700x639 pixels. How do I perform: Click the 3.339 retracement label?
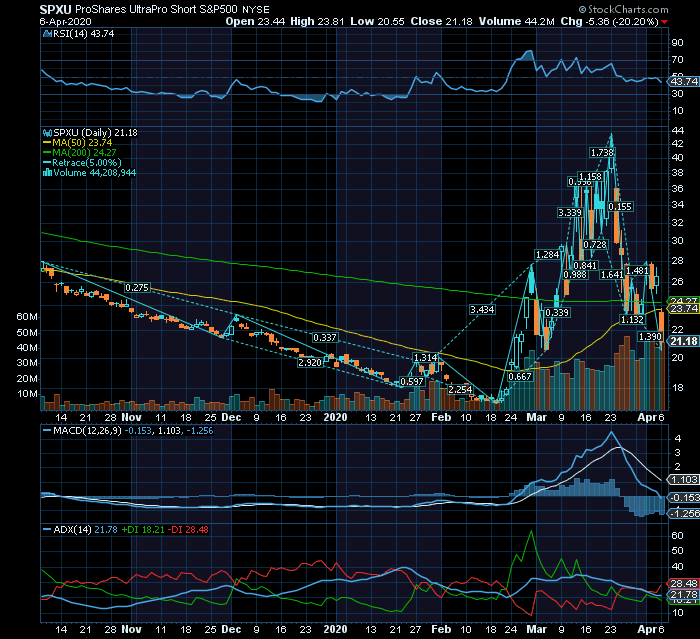[570, 213]
